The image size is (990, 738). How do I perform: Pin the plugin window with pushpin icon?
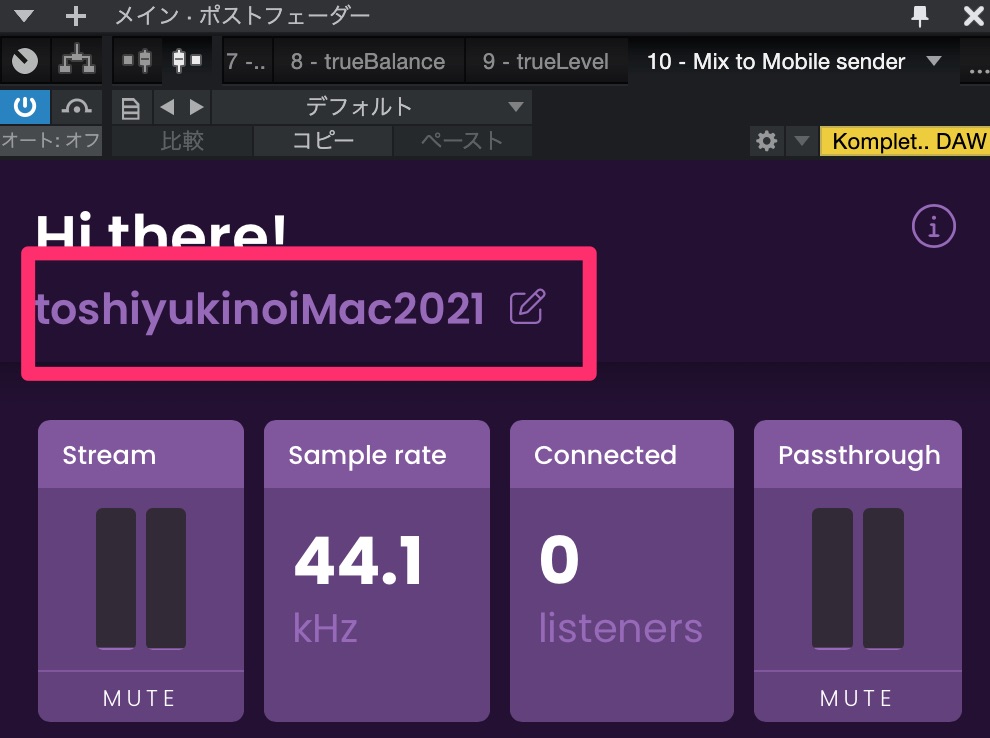point(920,16)
